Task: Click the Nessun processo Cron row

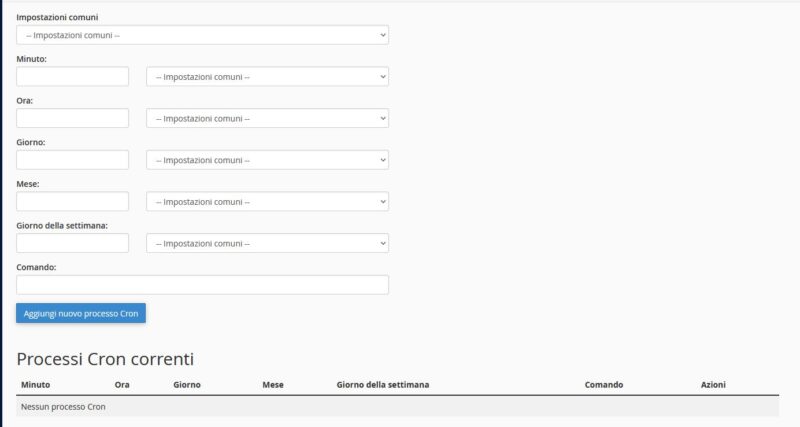Action: pos(397,407)
